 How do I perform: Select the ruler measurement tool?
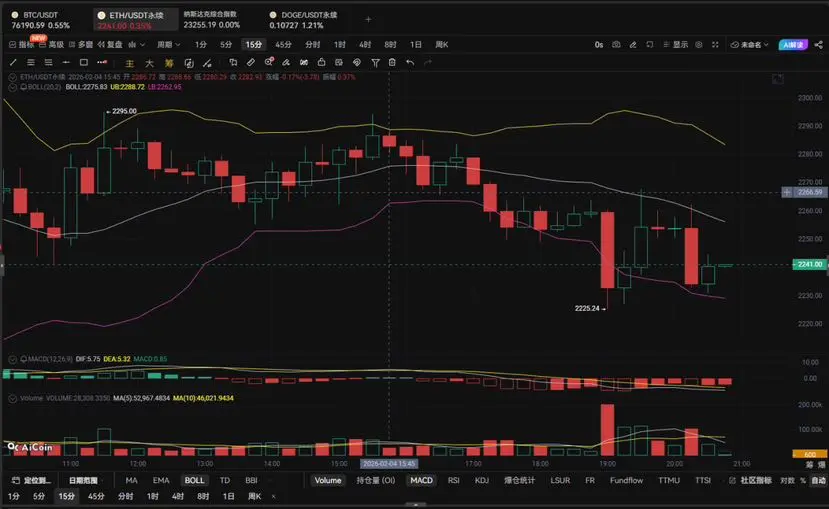(x=251, y=62)
